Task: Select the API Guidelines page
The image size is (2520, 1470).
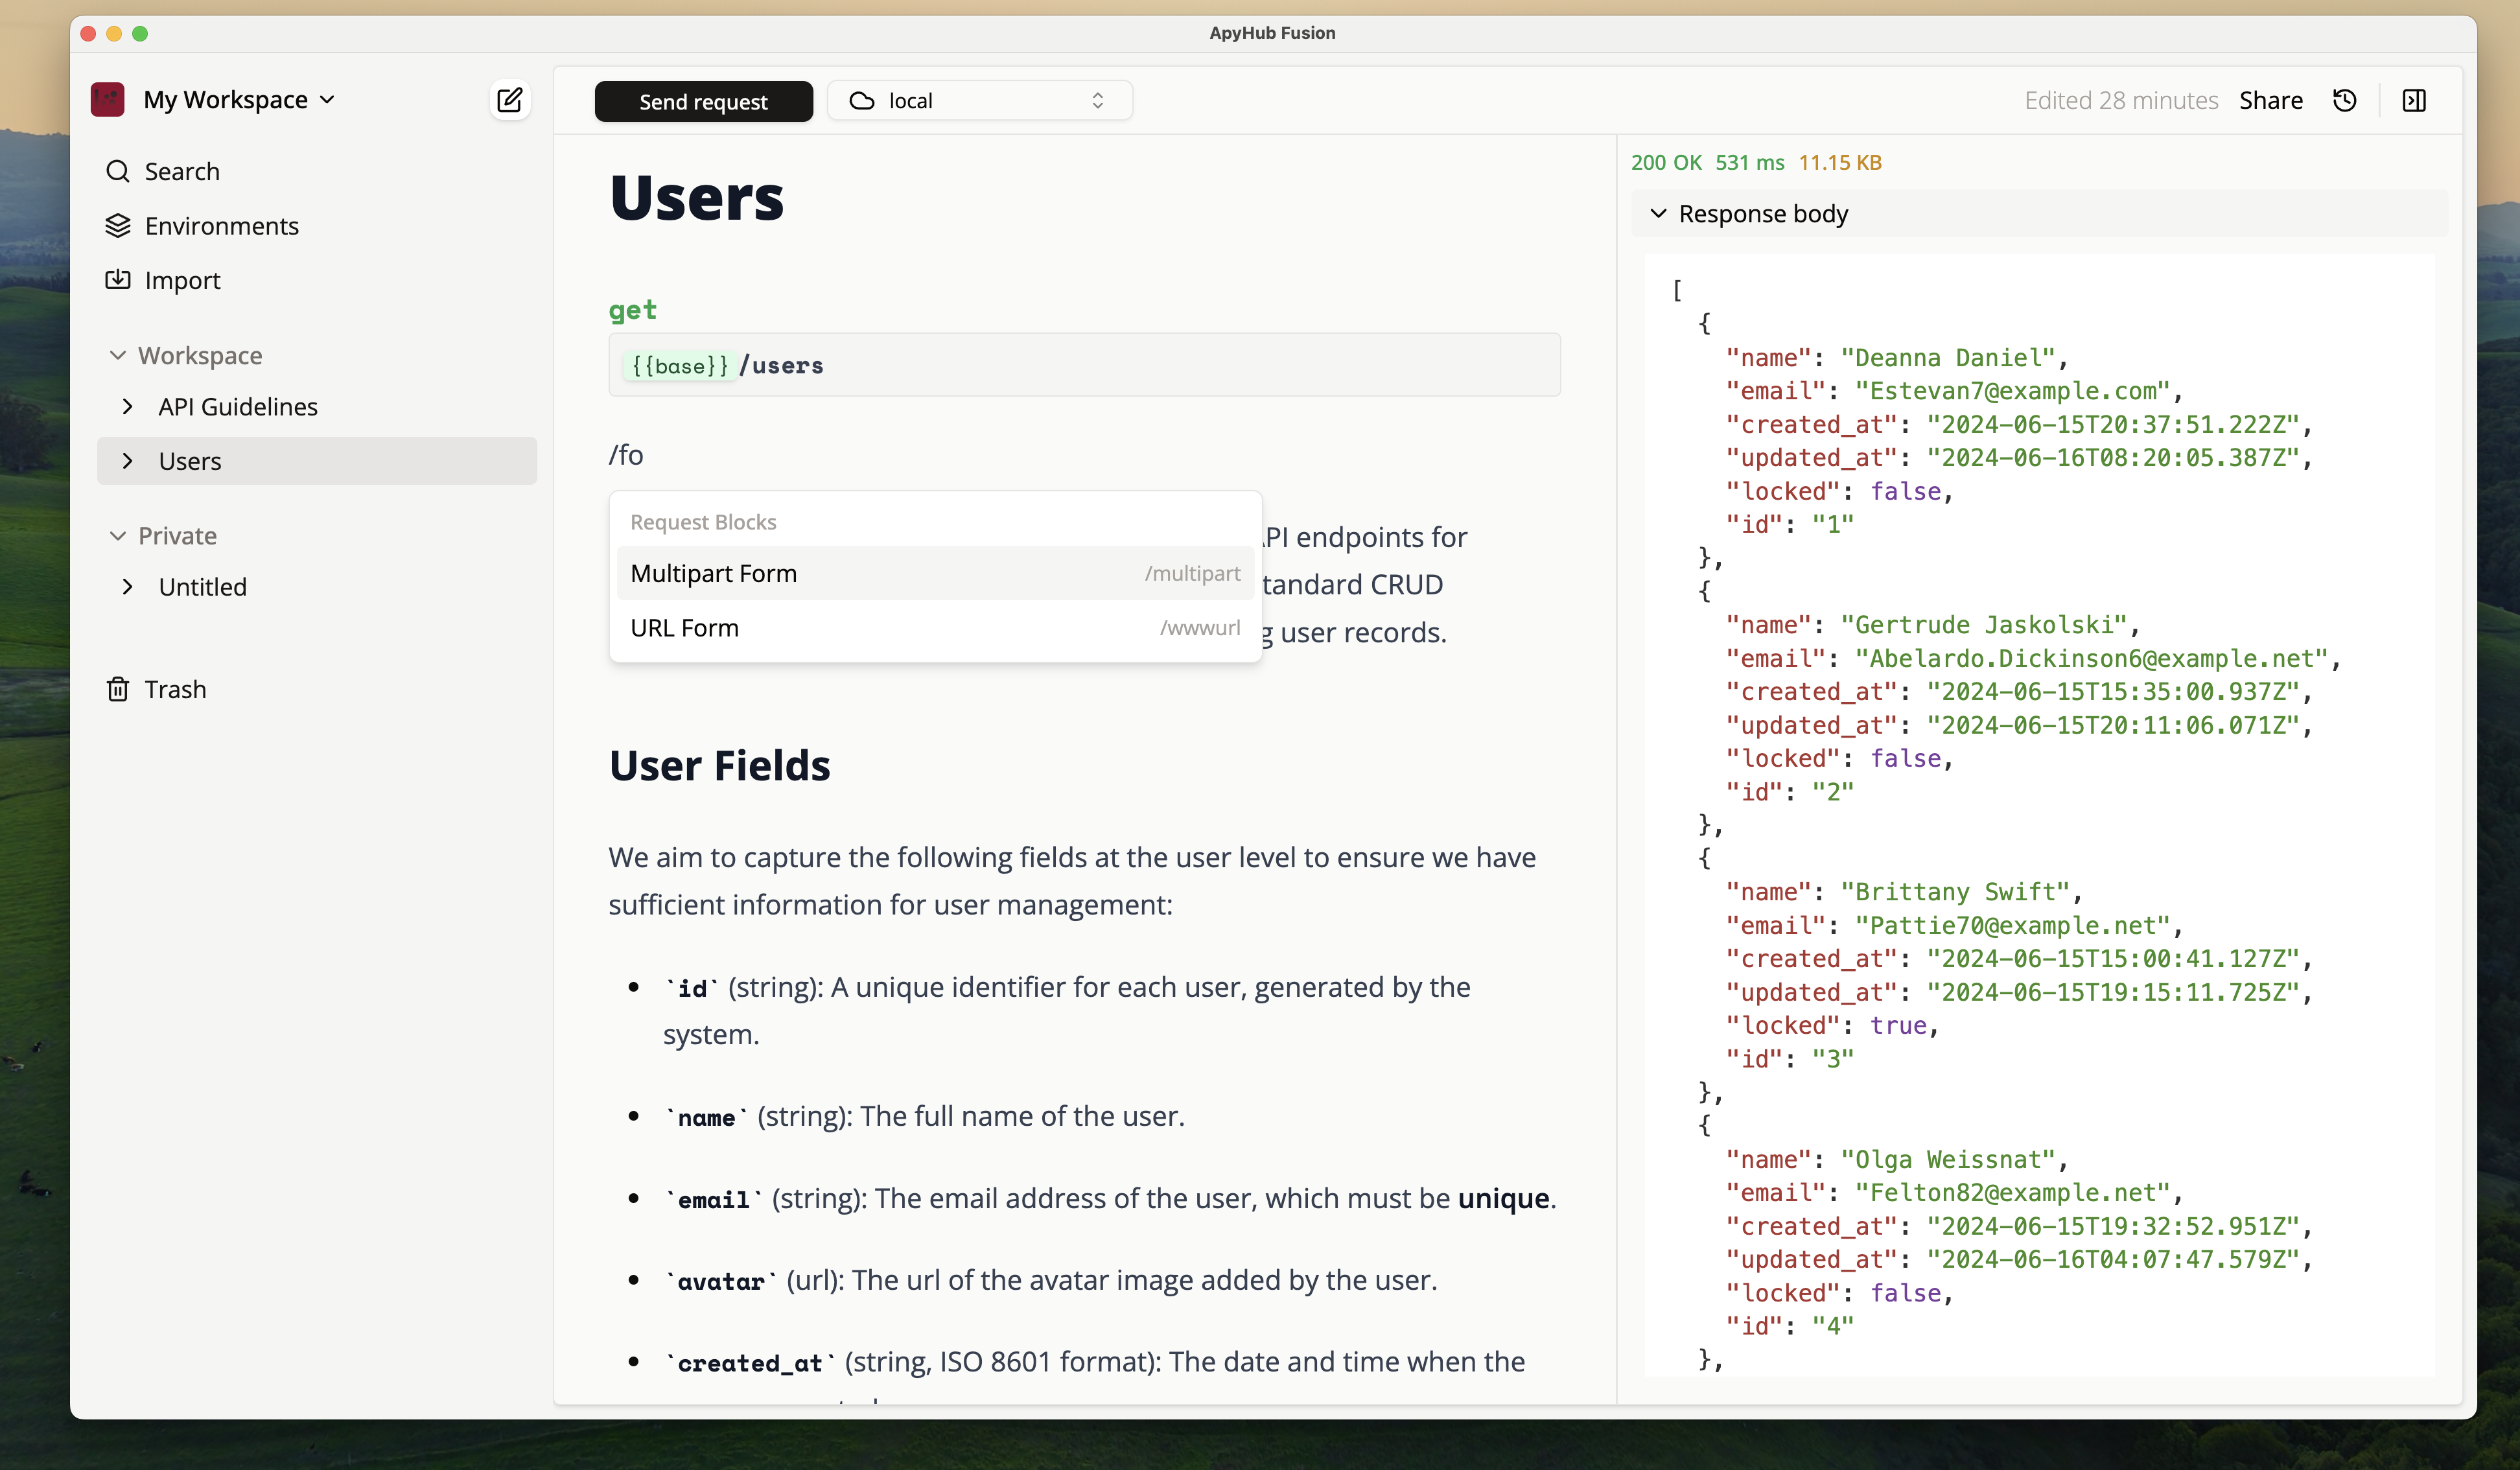Action: [x=238, y=406]
